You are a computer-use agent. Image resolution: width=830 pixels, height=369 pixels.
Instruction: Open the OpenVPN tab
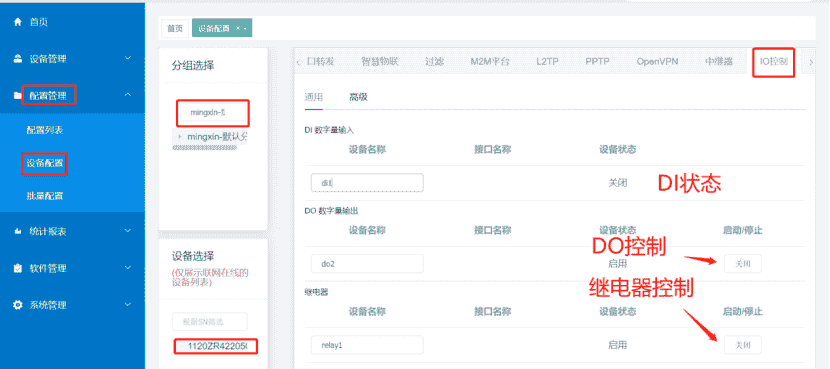(x=657, y=61)
